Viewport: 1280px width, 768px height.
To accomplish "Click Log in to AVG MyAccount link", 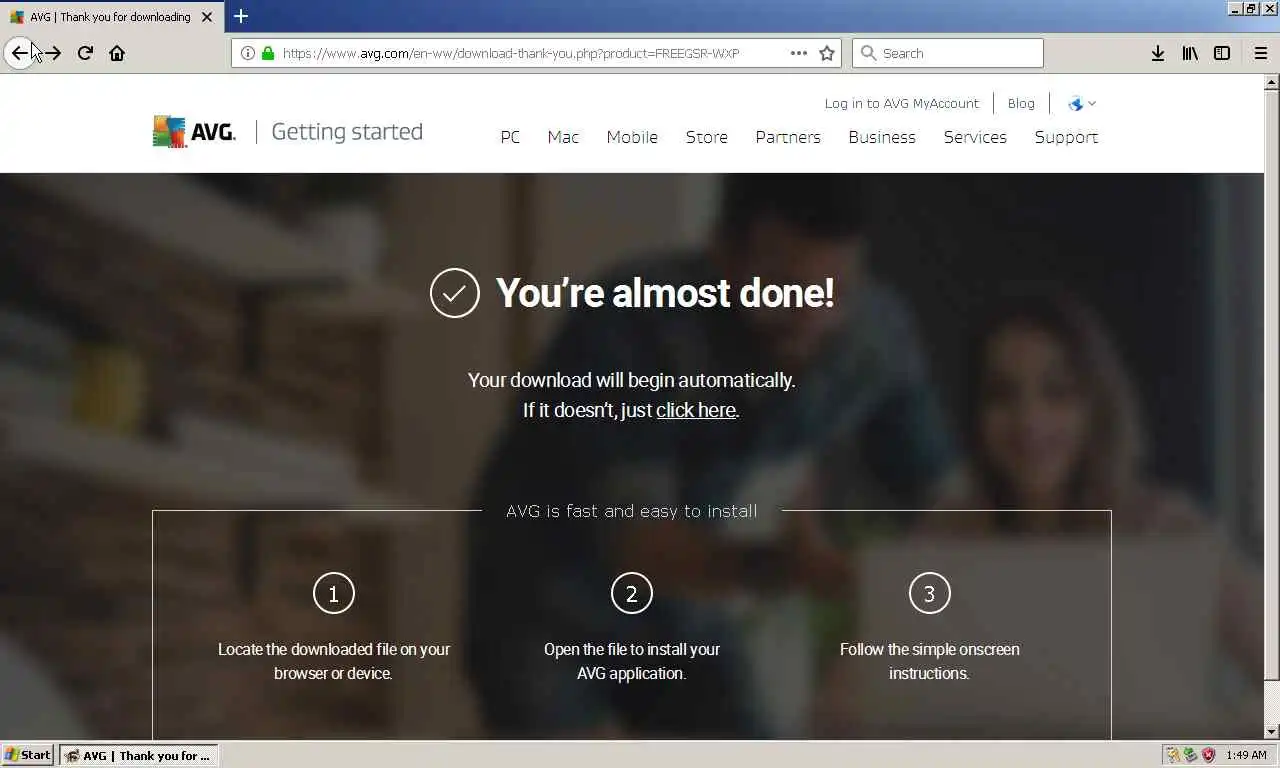I will pos(902,103).
